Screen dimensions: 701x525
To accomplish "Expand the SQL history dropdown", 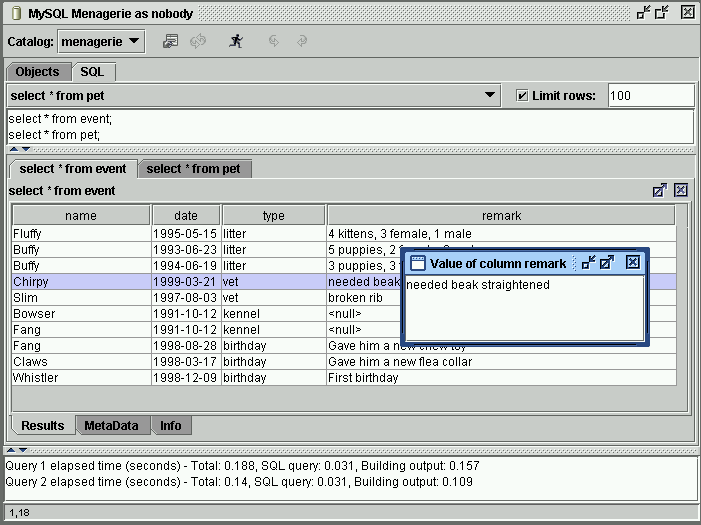I will tap(490, 96).
